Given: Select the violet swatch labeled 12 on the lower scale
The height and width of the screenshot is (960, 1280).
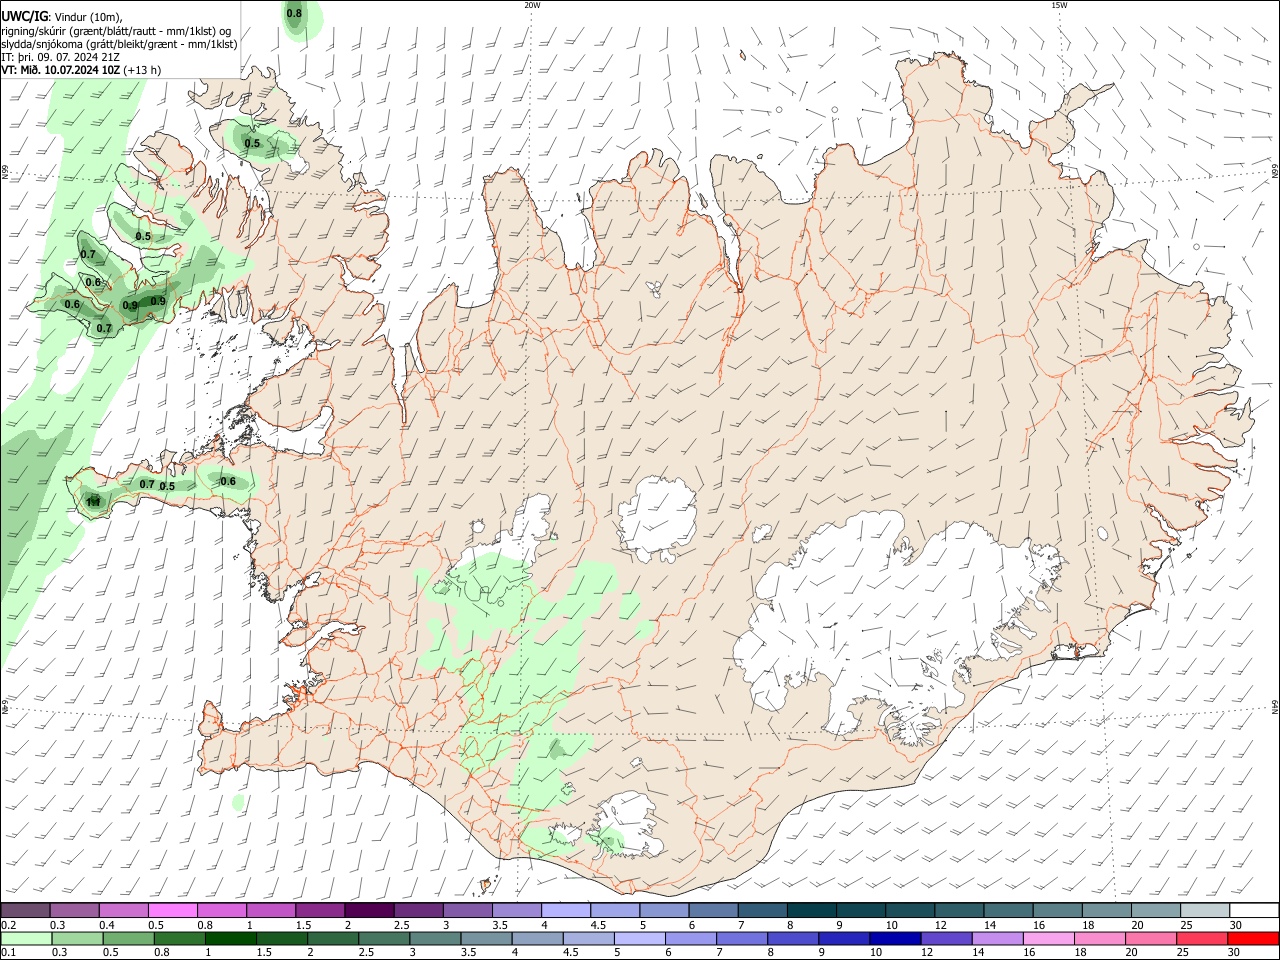Looking at the screenshot, I should point(946,938).
